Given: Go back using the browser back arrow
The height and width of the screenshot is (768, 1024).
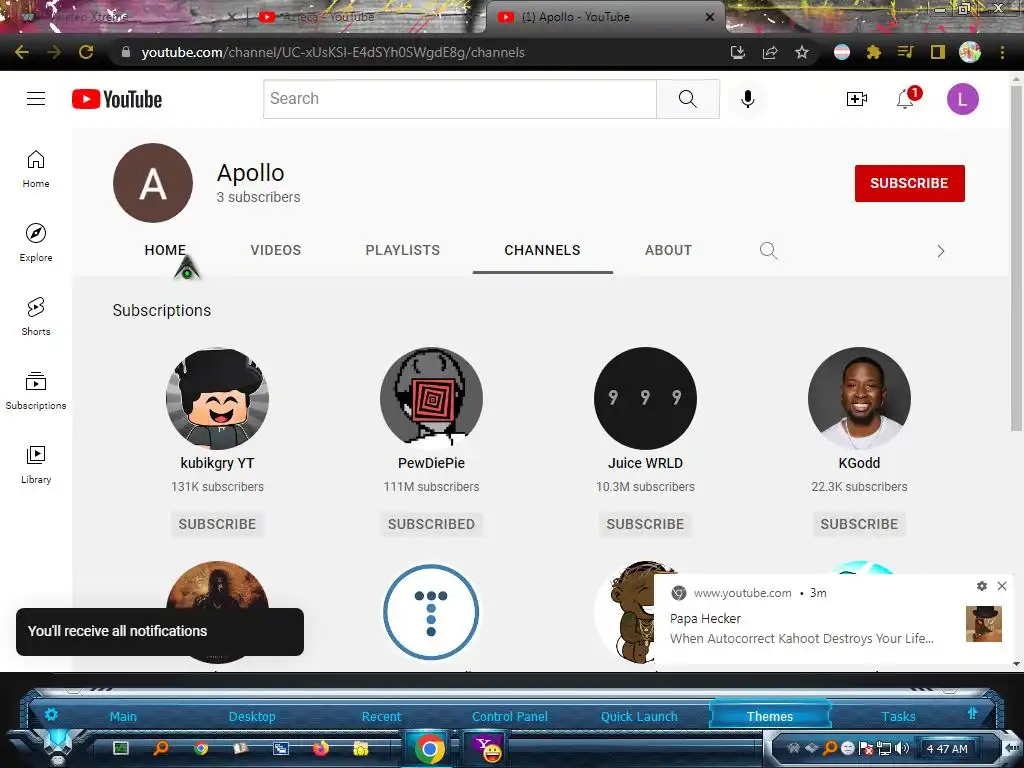Looking at the screenshot, I should point(22,52).
